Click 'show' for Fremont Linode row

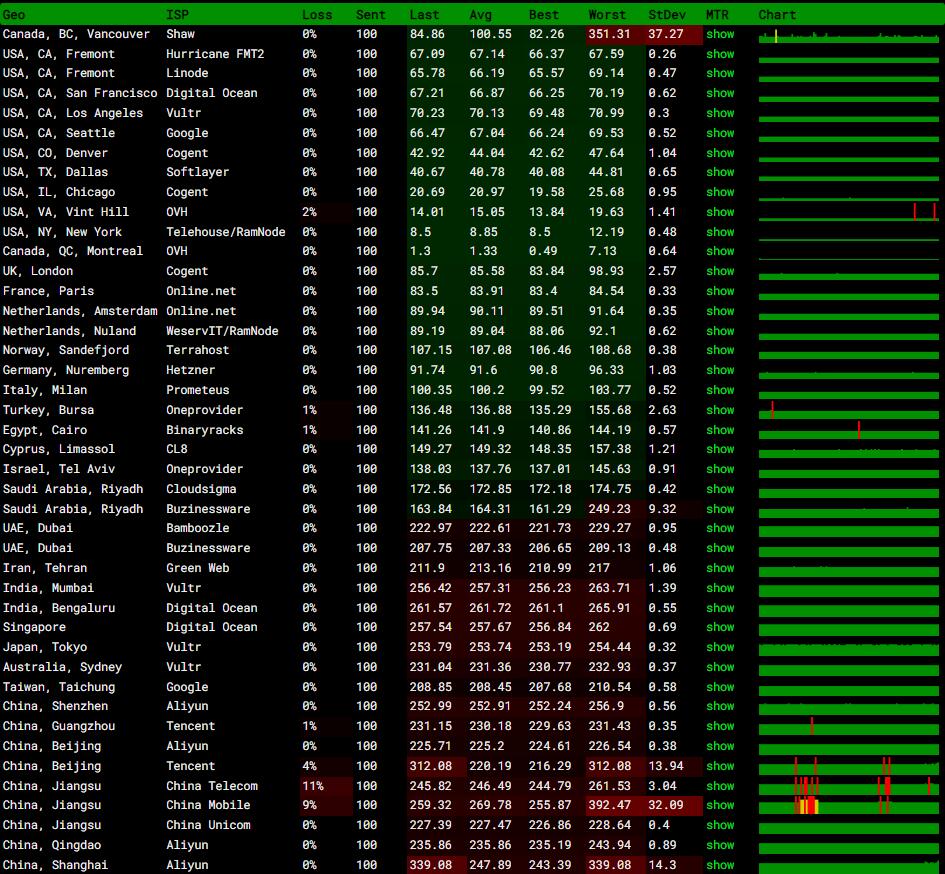pos(720,74)
